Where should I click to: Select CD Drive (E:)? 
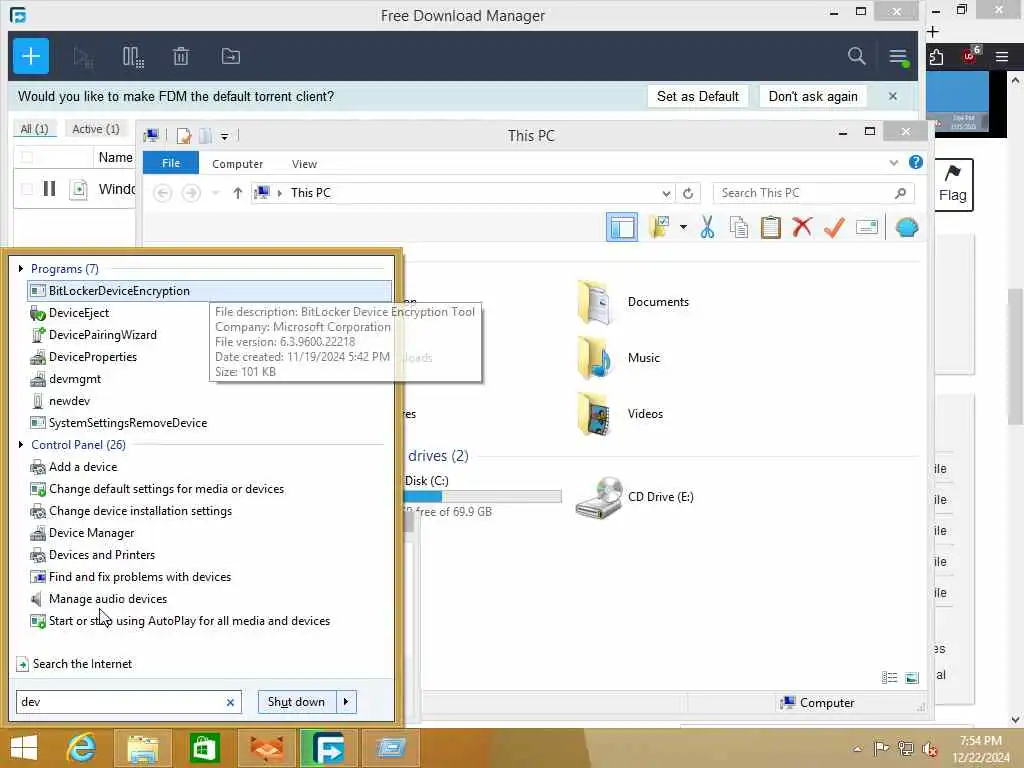tap(635, 497)
